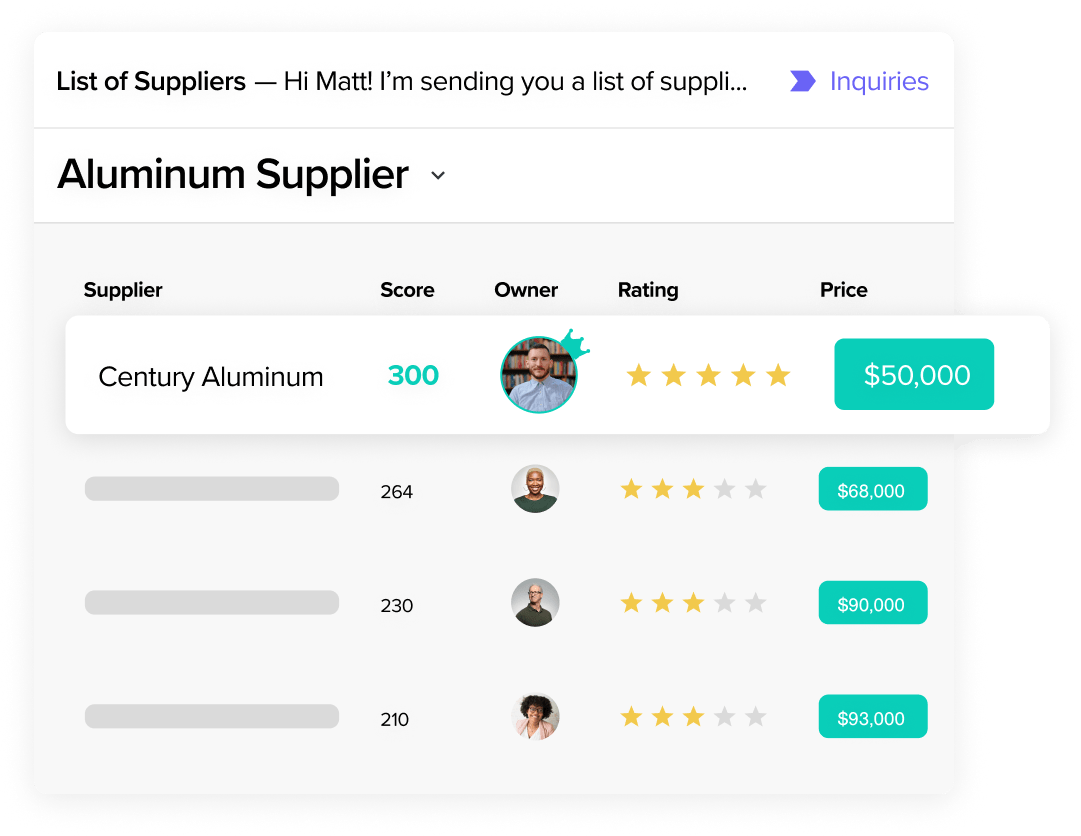This screenshot has height=836, width=1081.
Task: Click the crown icon on top owner
Action: click(x=576, y=343)
